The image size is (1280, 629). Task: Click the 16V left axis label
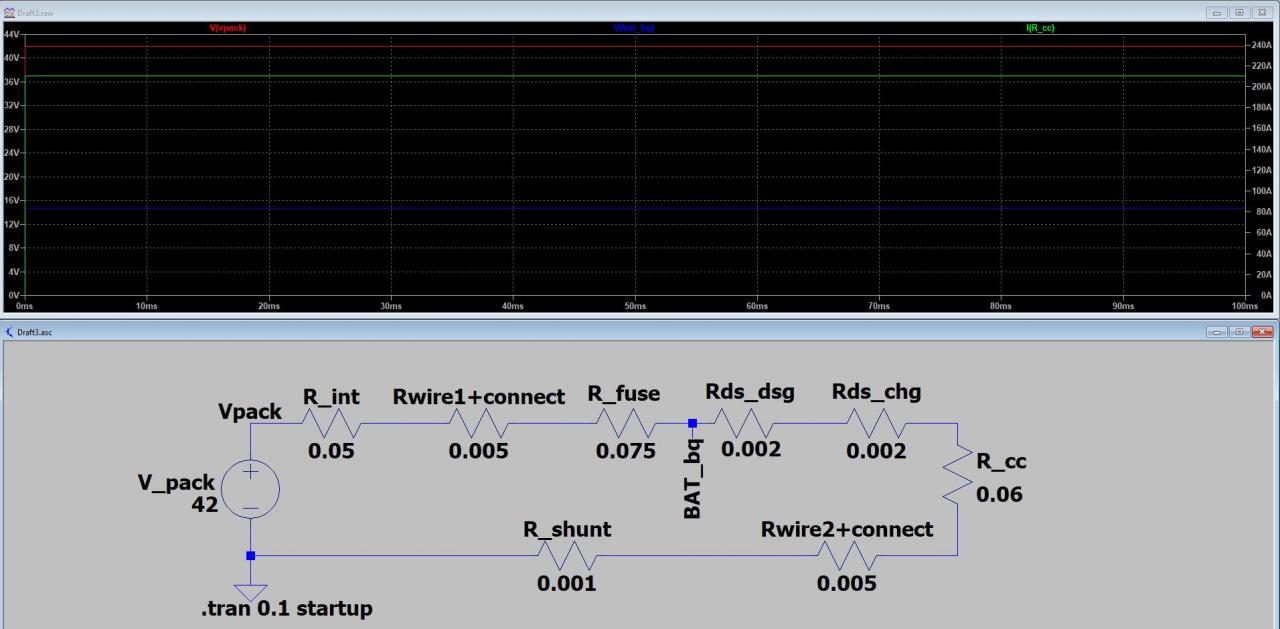(x=12, y=200)
